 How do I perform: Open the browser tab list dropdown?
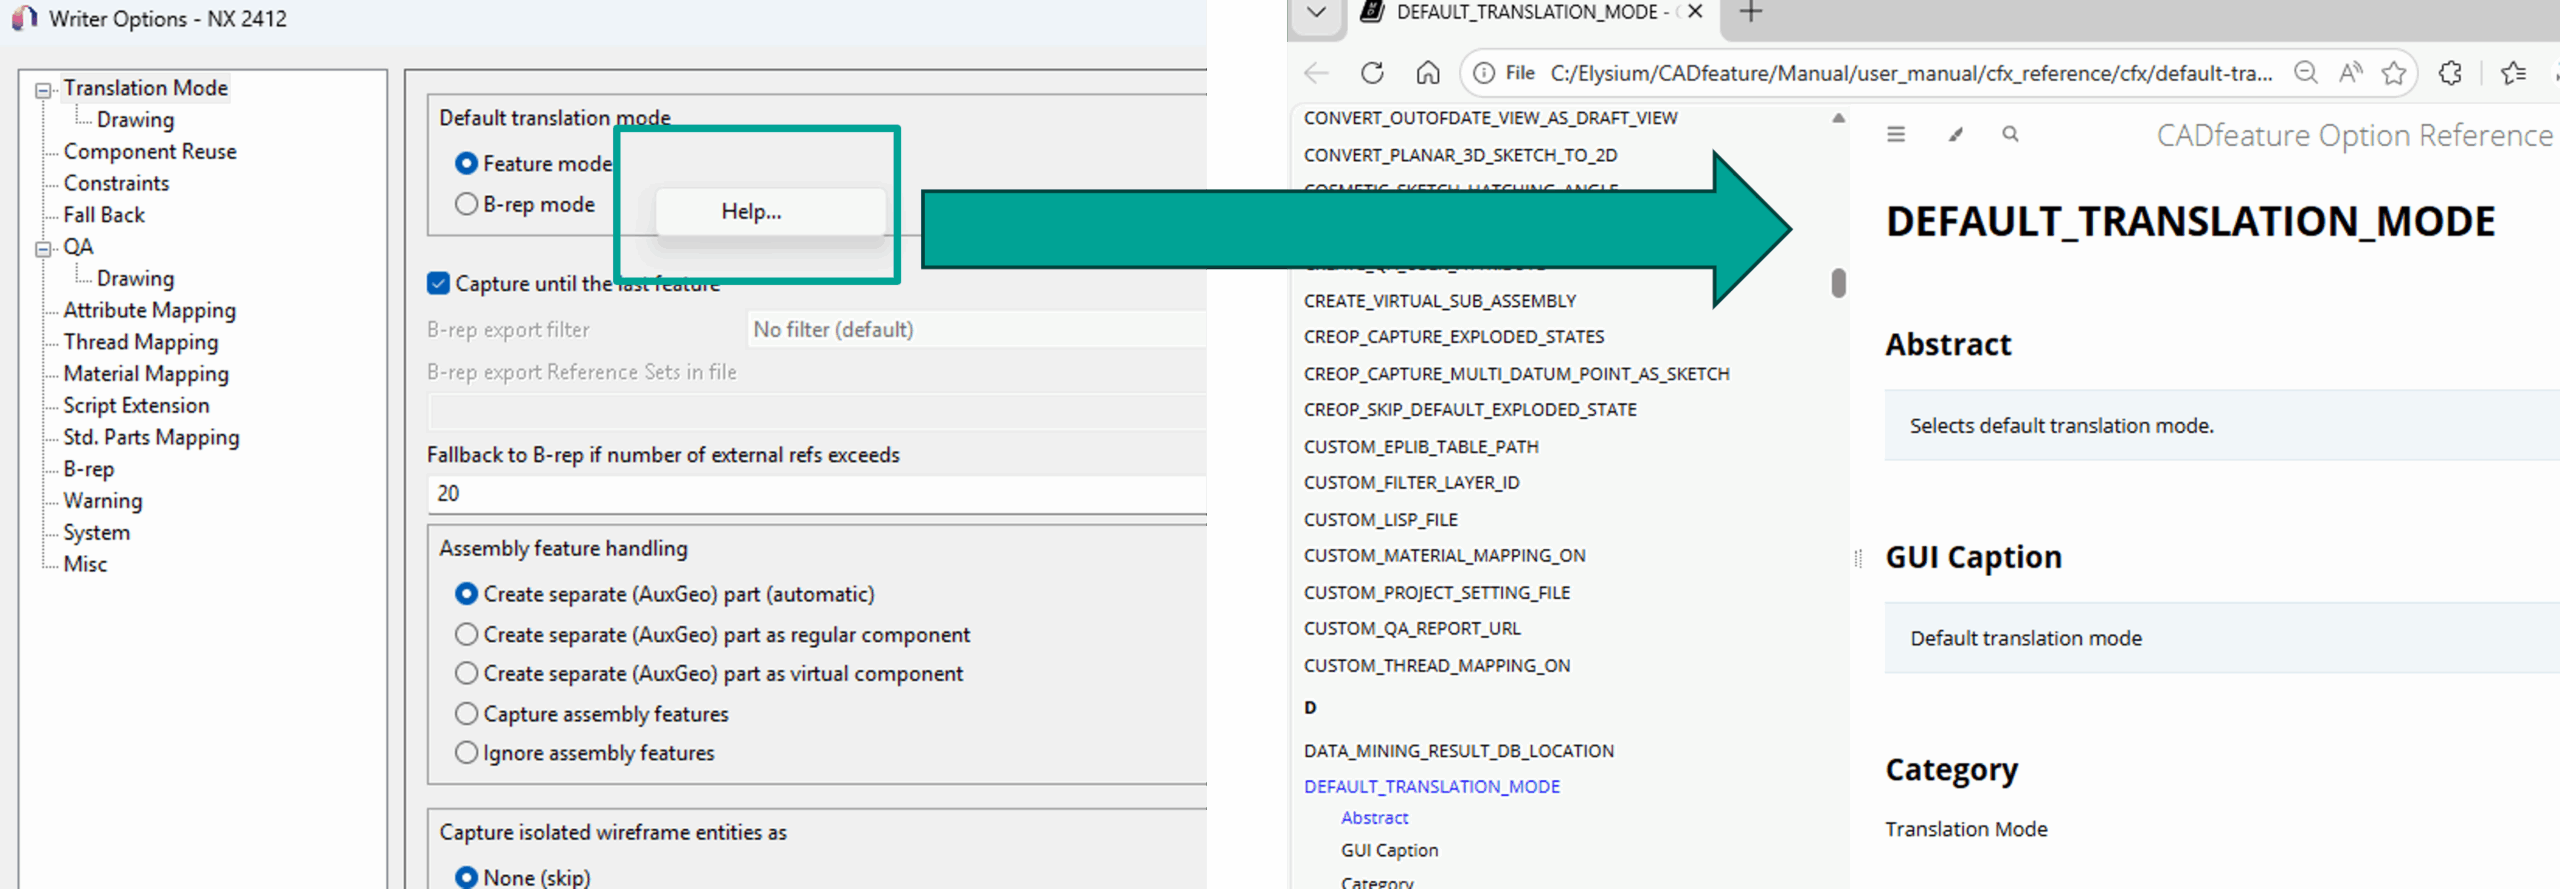[x=1316, y=13]
